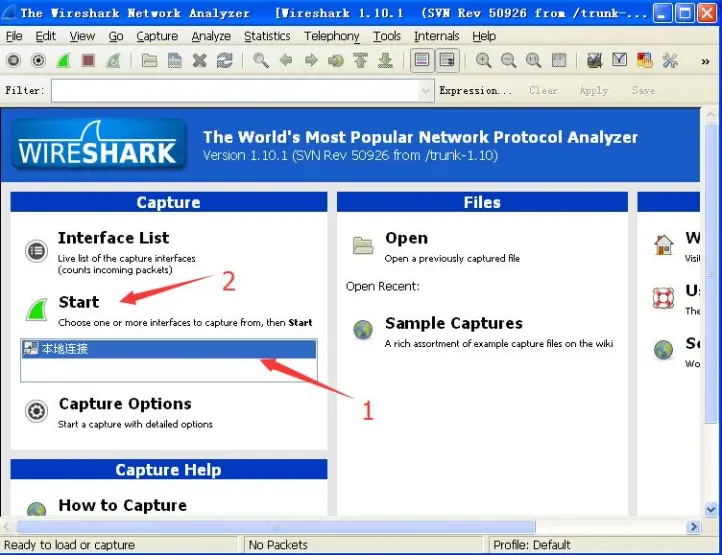The image size is (722, 555).
Task: Open the Analyze menu
Action: pyautogui.click(x=211, y=36)
